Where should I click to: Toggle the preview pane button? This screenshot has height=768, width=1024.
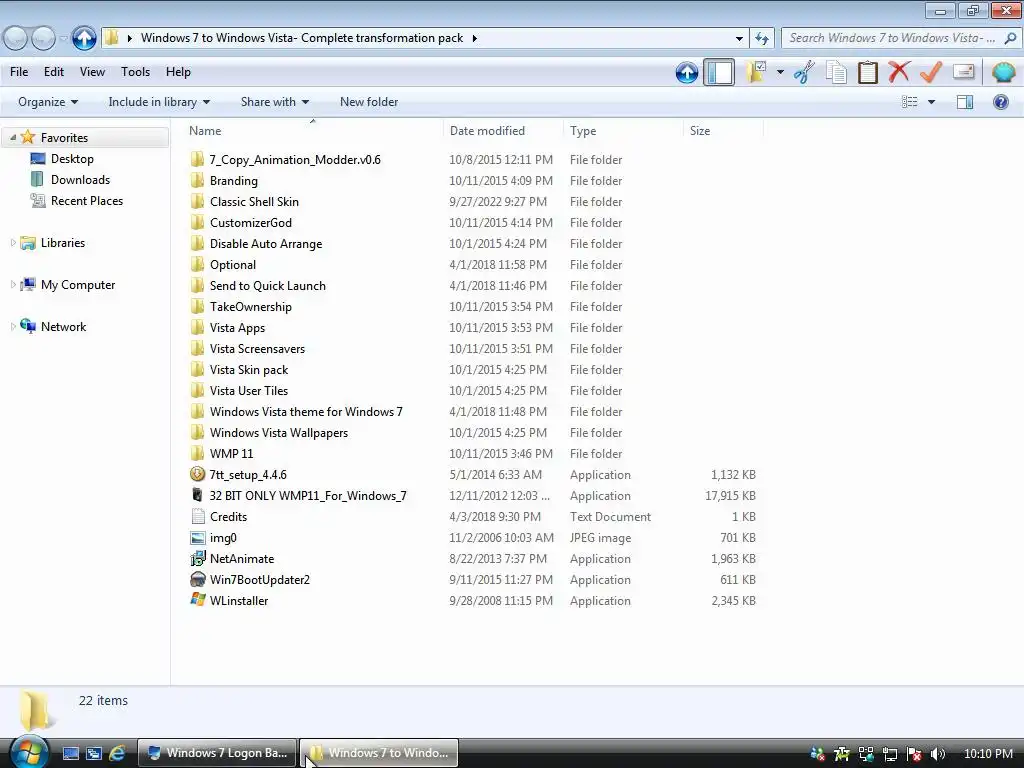point(965,102)
